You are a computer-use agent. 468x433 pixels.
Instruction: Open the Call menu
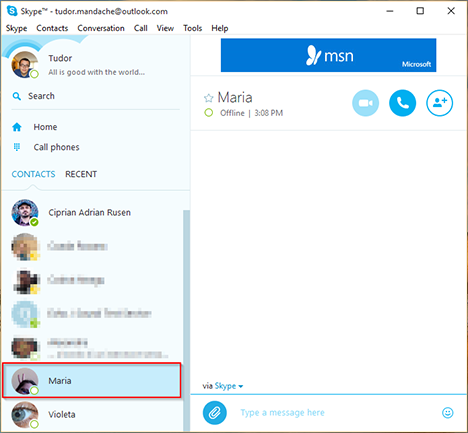pyautogui.click(x=141, y=28)
